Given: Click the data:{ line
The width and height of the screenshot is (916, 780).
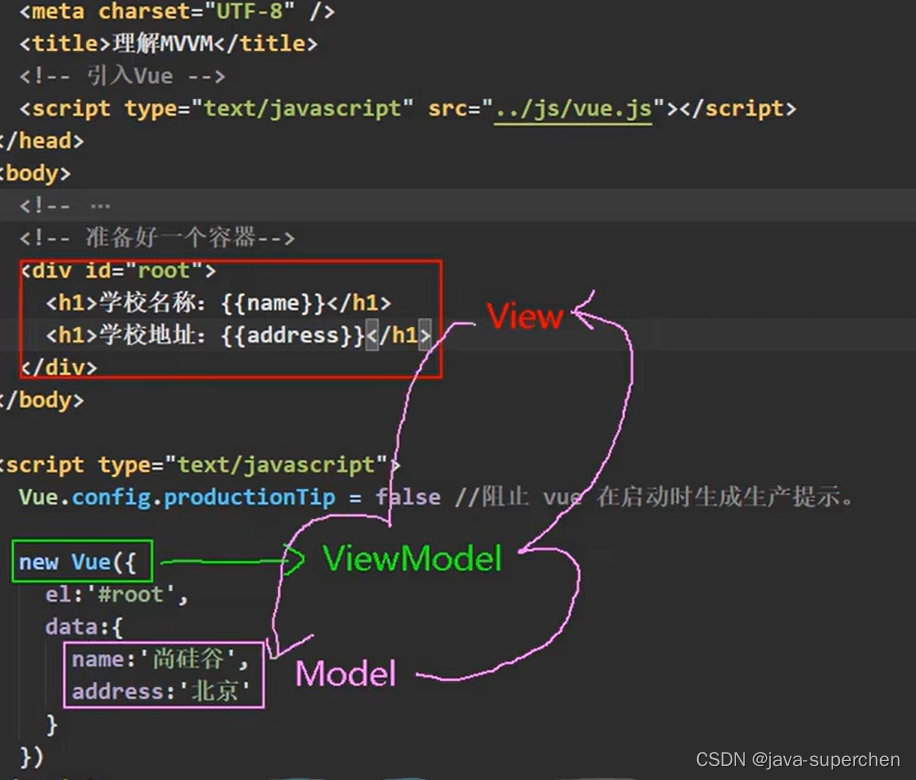Looking at the screenshot, I should (x=84, y=627).
